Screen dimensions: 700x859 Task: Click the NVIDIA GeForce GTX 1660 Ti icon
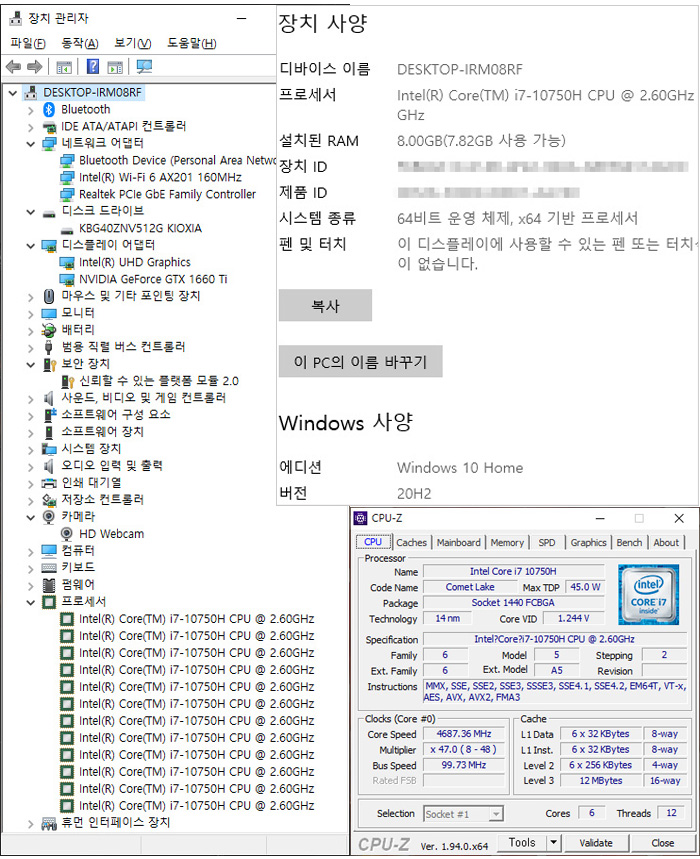[x=67, y=279]
